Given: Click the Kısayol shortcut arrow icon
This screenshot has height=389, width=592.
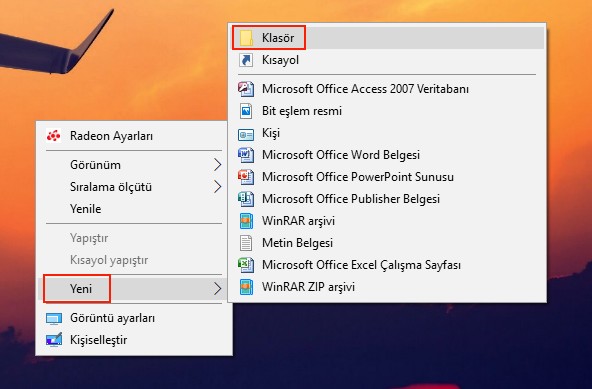Looking at the screenshot, I should pos(246,60).
